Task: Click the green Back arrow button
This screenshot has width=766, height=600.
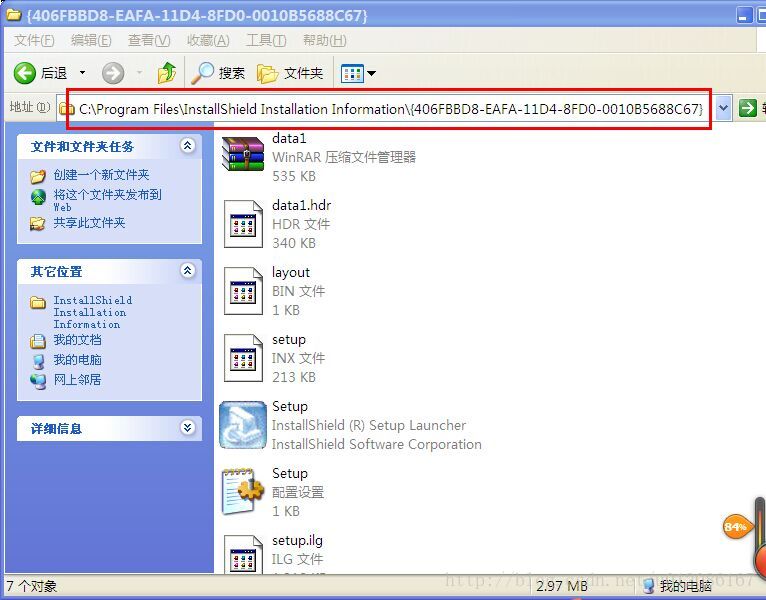Action: tap(24, 73)
